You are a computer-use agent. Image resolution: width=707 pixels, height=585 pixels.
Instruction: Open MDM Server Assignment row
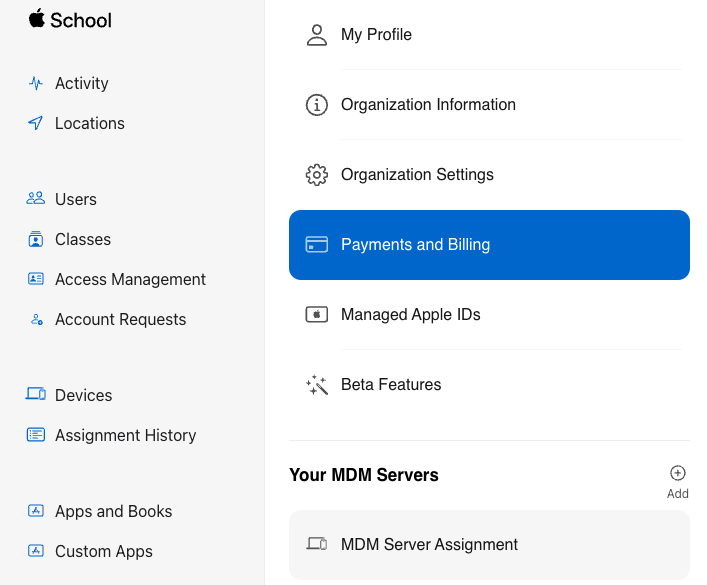click(489, 545)
